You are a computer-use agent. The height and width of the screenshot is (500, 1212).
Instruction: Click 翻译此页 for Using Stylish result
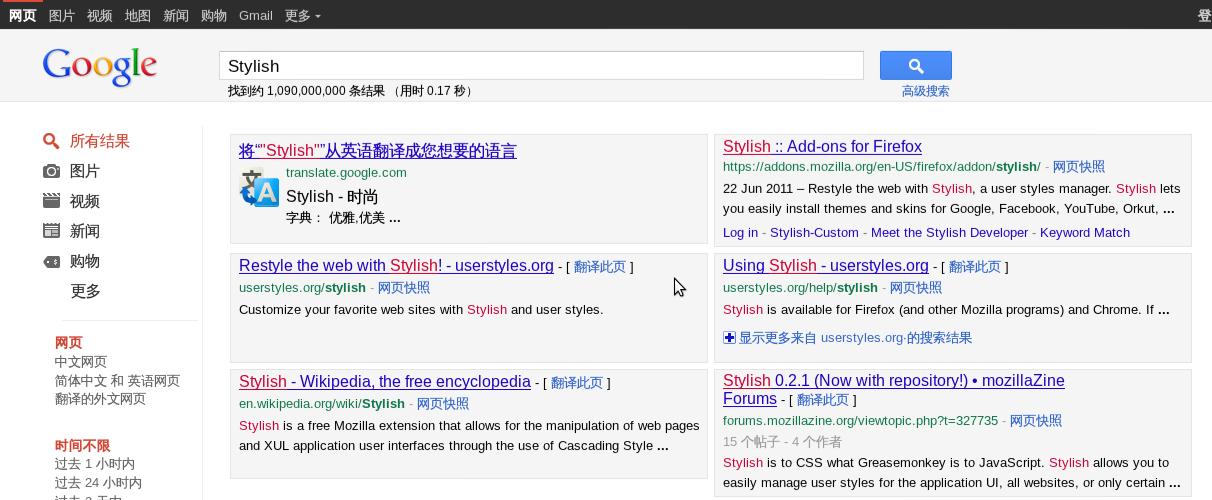(x=975, y=267)
